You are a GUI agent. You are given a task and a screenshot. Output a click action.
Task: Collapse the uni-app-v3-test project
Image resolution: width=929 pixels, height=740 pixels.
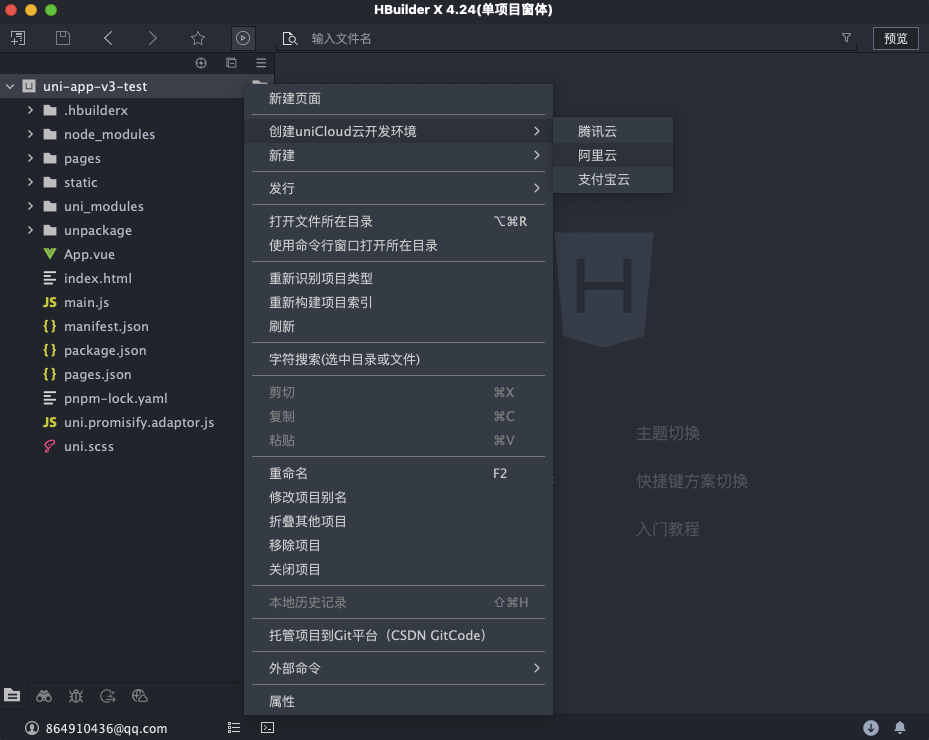pos(10,87)
